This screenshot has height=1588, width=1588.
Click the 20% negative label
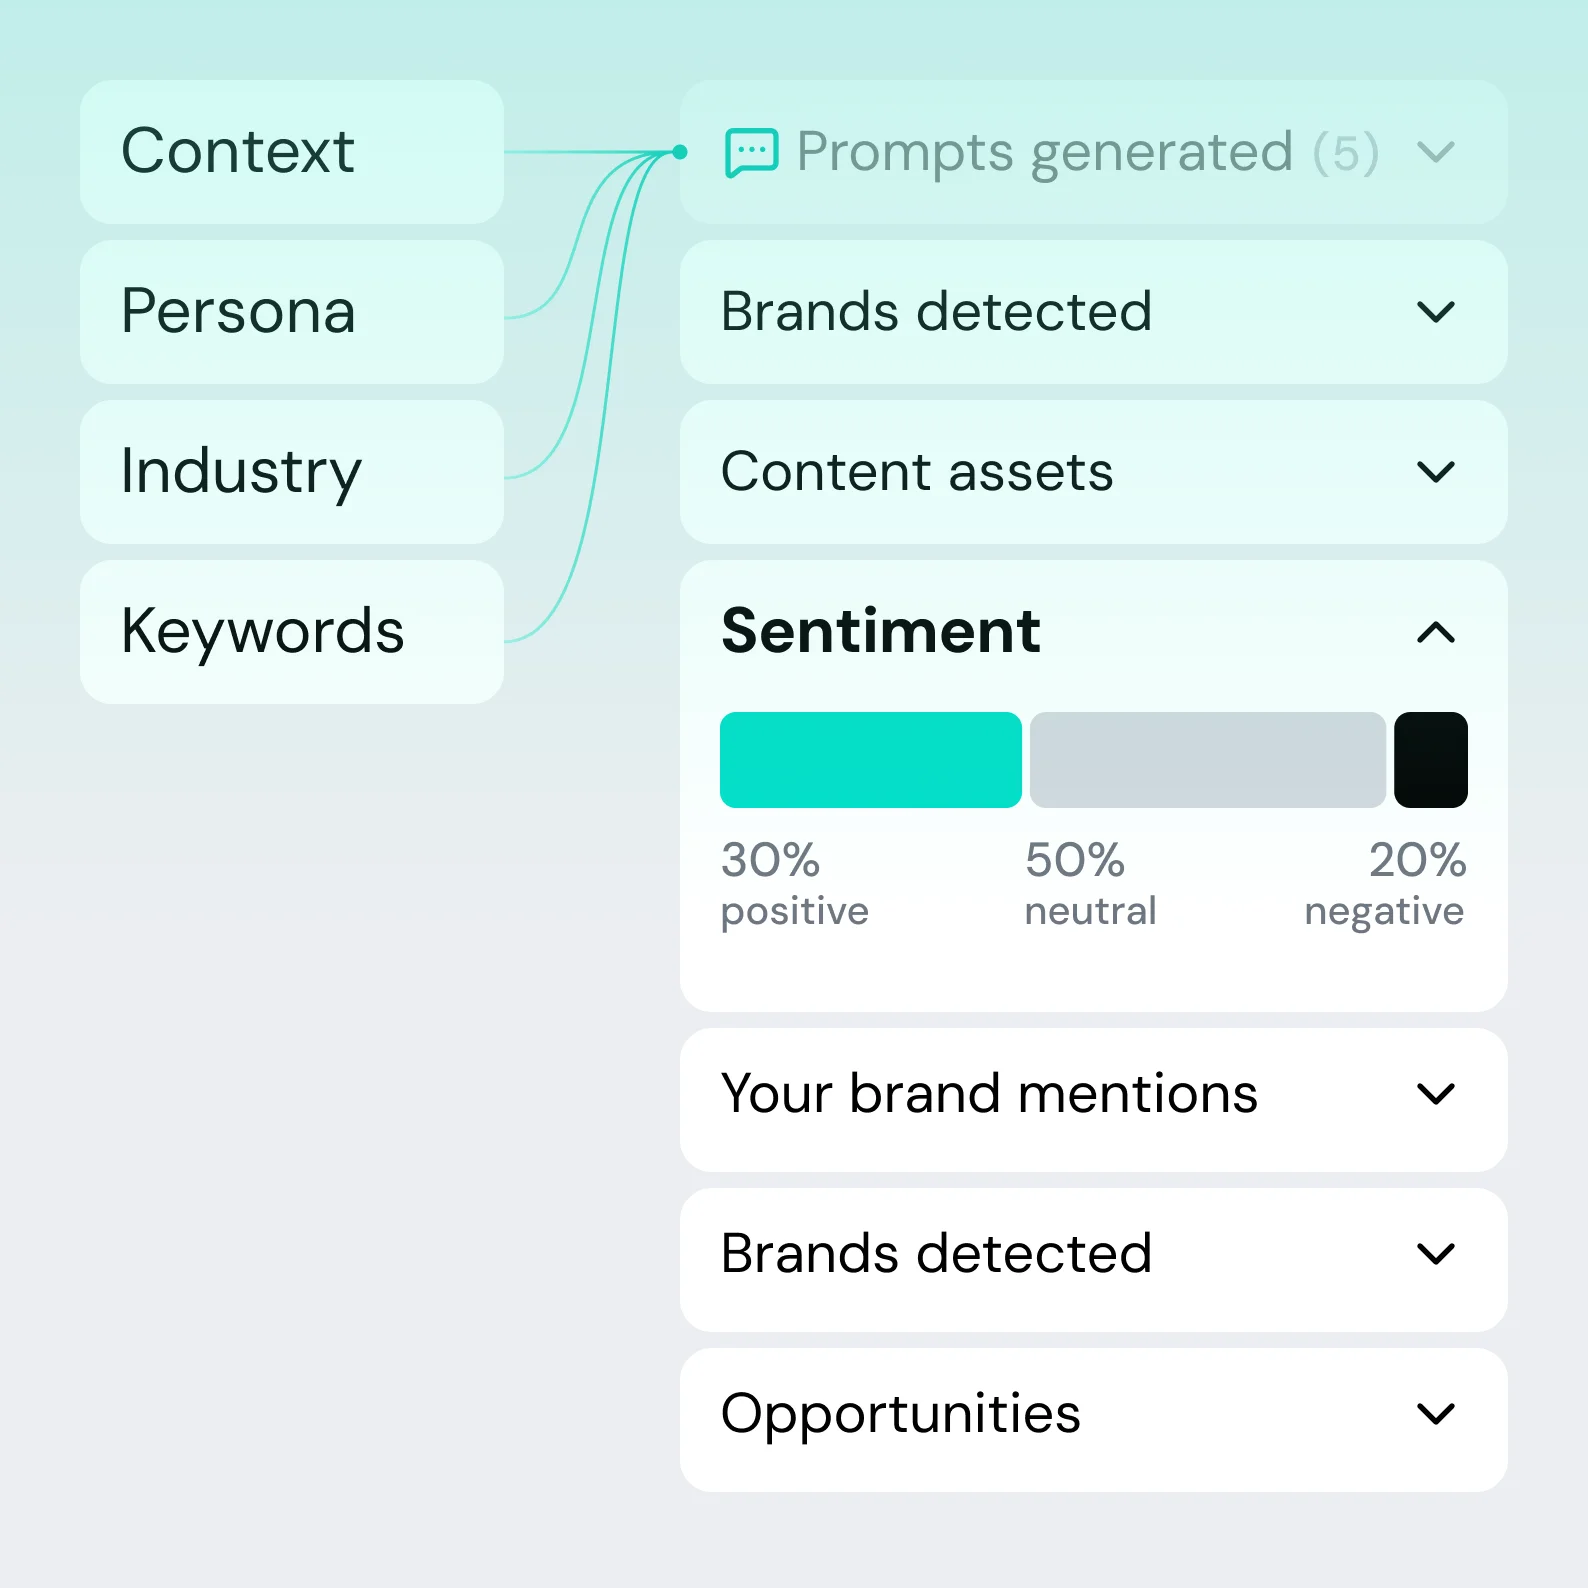[1385, 884]
